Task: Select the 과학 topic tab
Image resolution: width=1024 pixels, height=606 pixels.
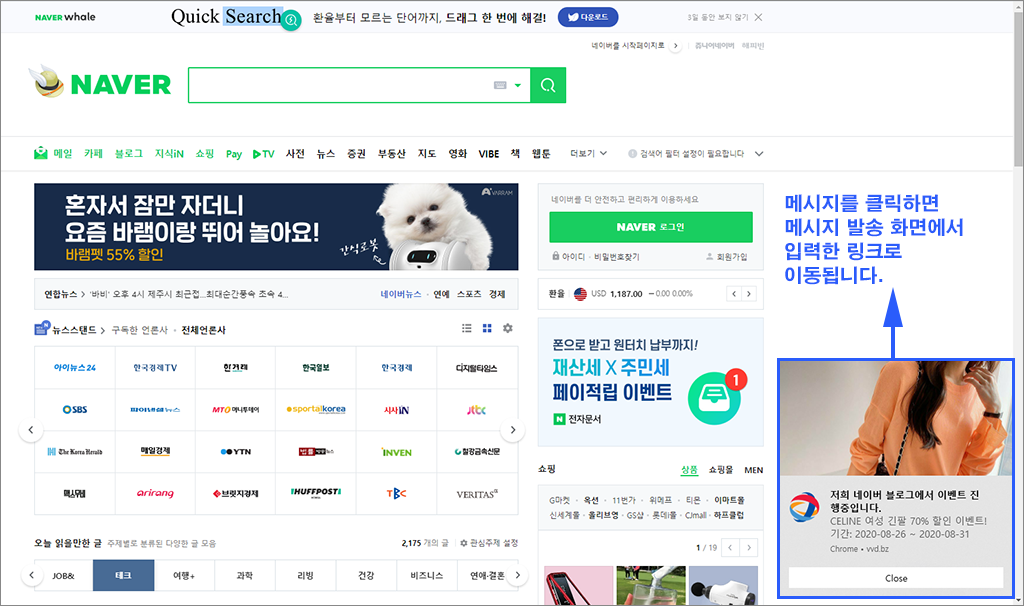Action: (x=244, y=575)
